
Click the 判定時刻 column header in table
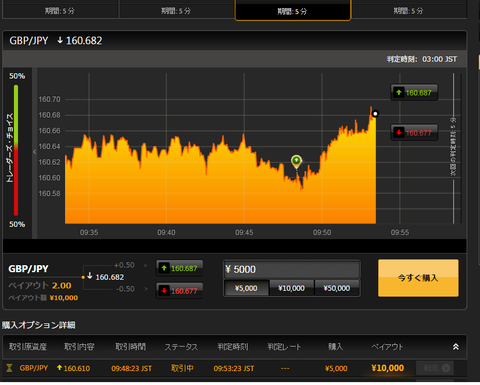click(233, 347)
